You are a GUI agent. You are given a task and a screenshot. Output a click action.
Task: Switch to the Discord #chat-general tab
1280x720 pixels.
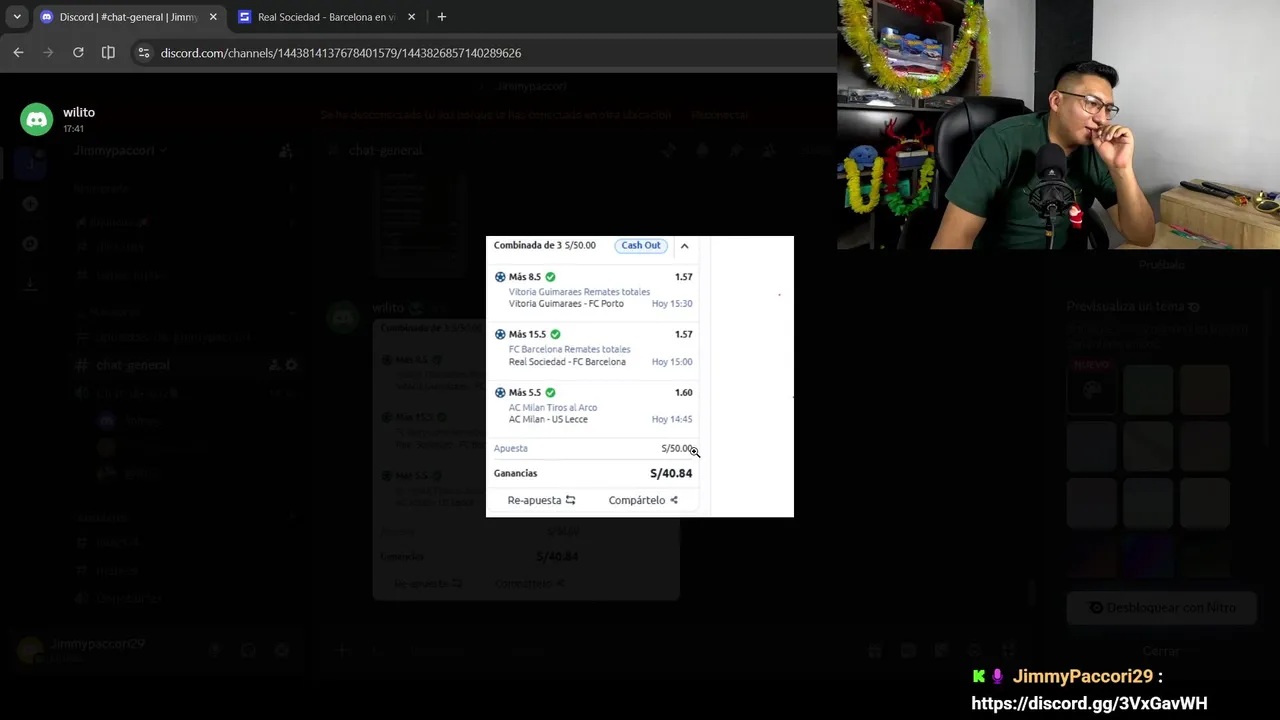[129, 17]
